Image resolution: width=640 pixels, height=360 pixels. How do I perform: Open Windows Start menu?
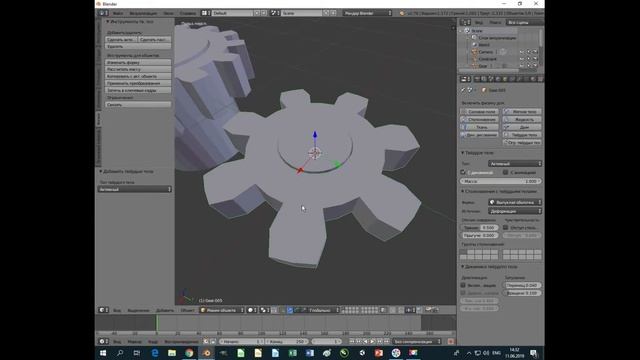(x=103, y=353)
